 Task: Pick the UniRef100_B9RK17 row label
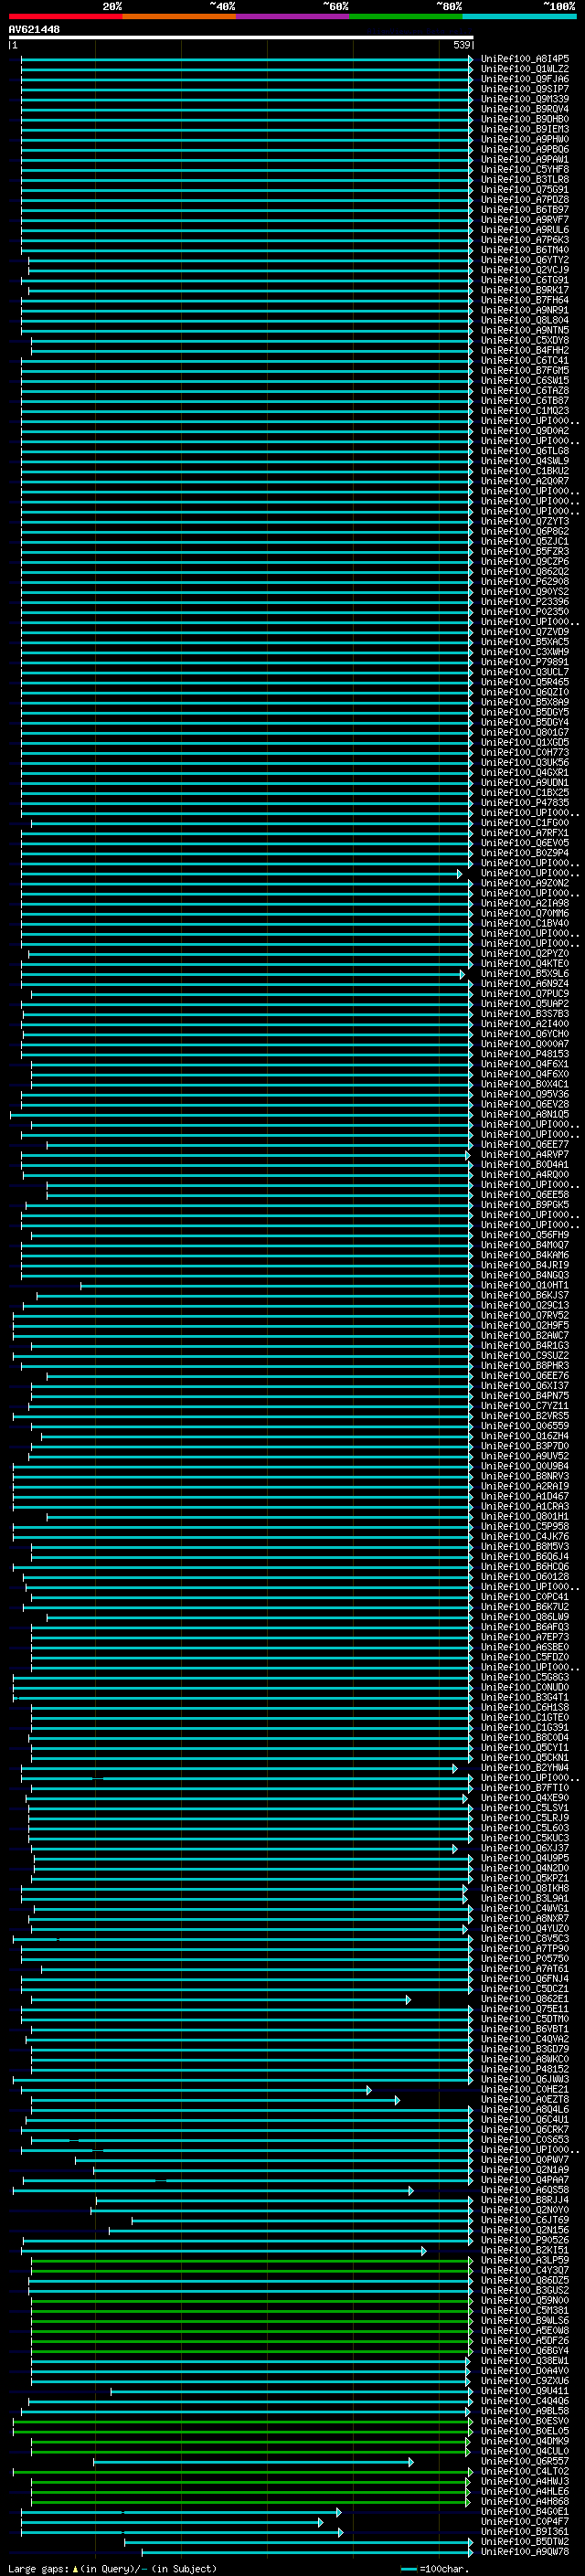(x=524, y=290)
